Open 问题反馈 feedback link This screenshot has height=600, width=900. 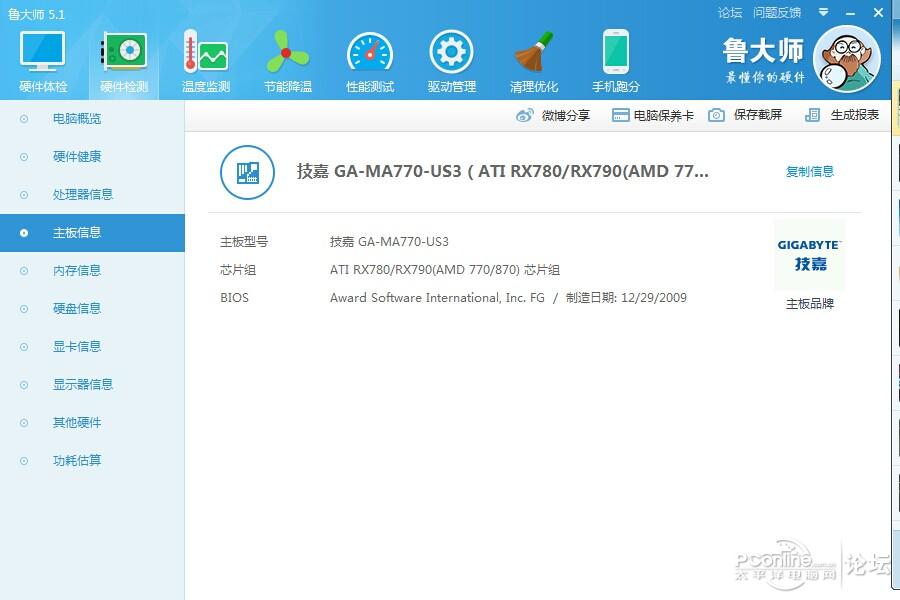coord(777,12)
